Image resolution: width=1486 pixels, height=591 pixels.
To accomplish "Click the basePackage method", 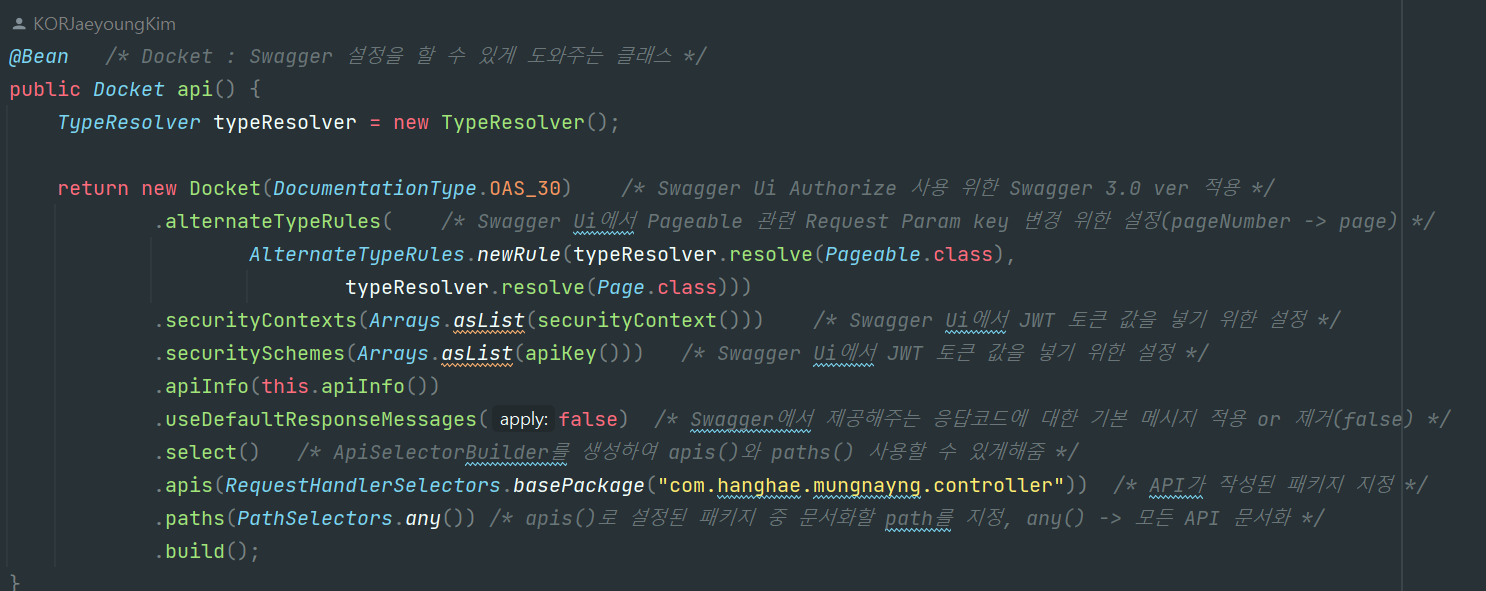I will click(579, 485).
